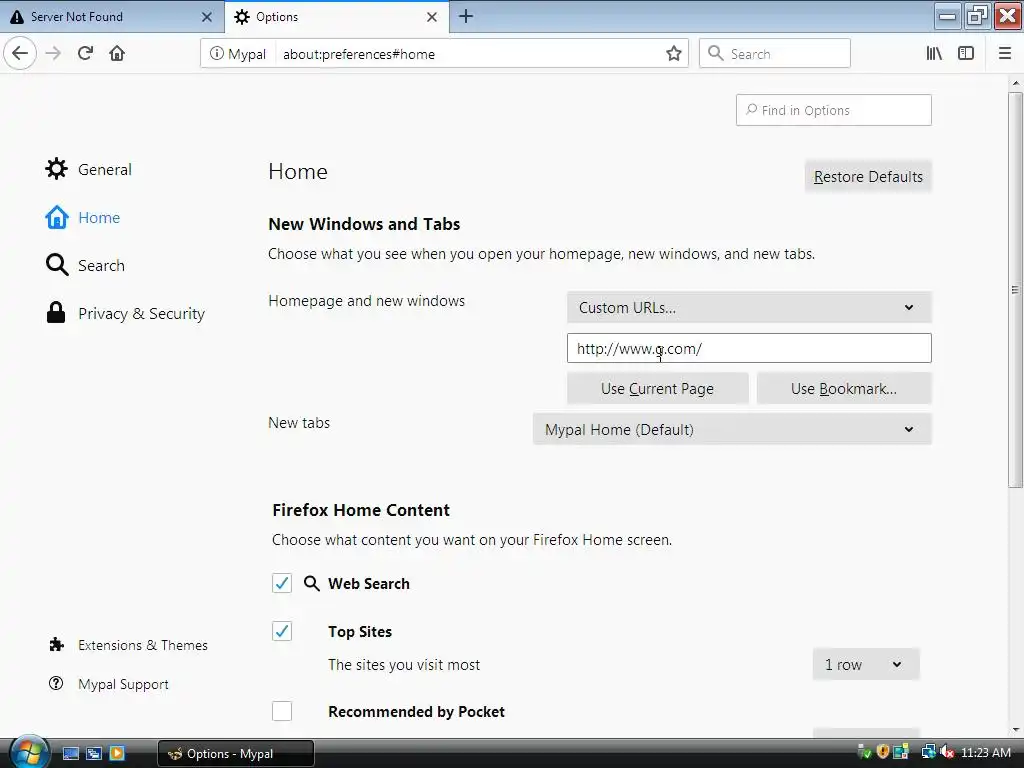Reload the current page

tap(85, 53)
